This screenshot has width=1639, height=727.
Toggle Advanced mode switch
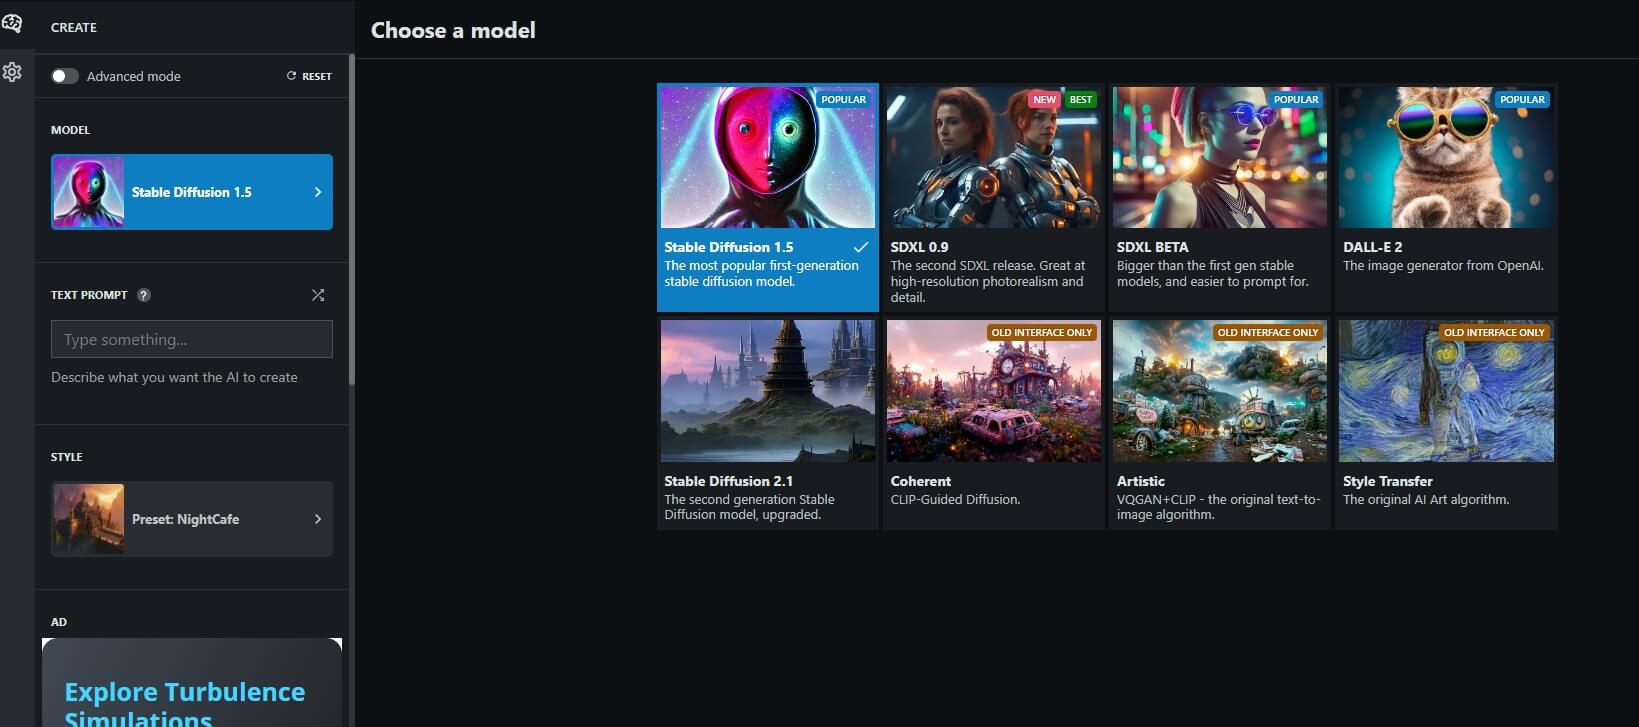pos(65,76)
